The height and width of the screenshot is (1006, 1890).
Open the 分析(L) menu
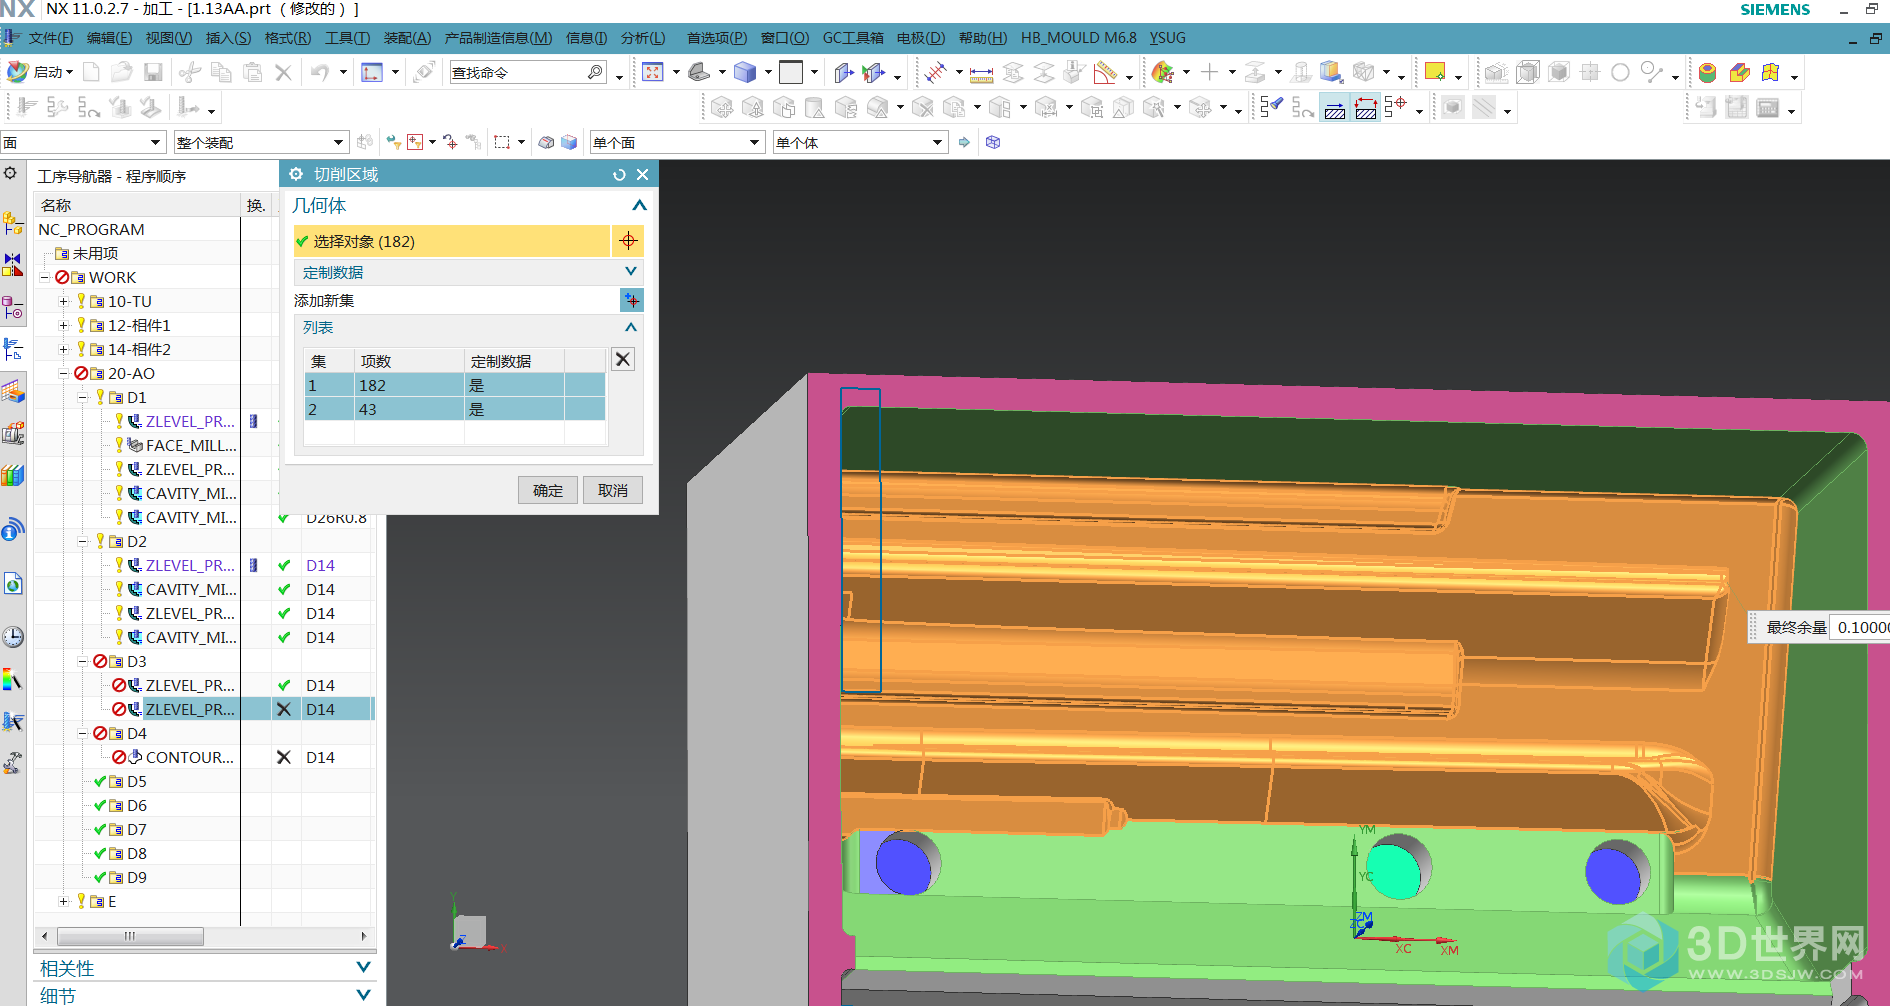643,38
